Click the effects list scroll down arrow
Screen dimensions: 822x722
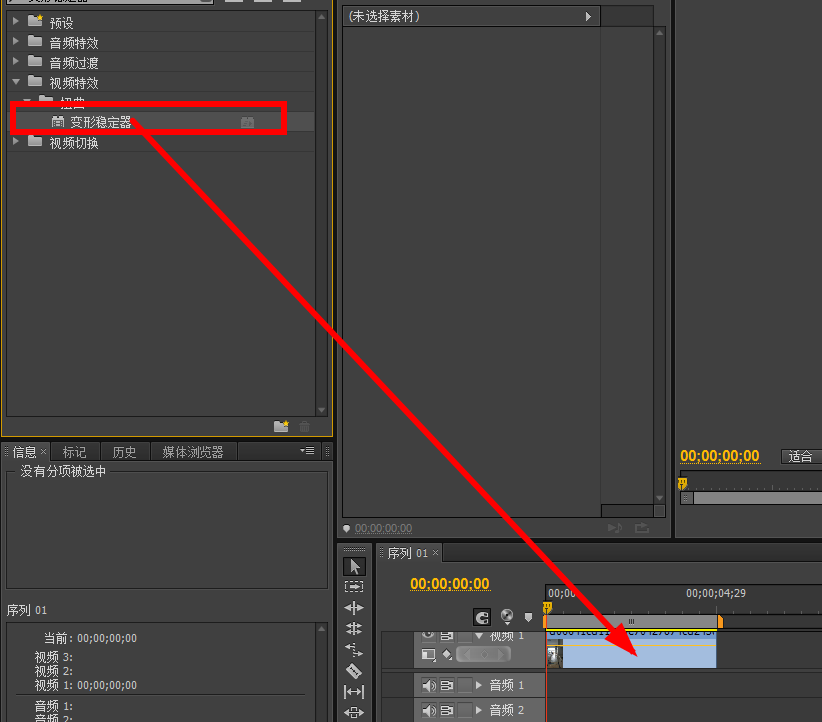tap(321, 410)
